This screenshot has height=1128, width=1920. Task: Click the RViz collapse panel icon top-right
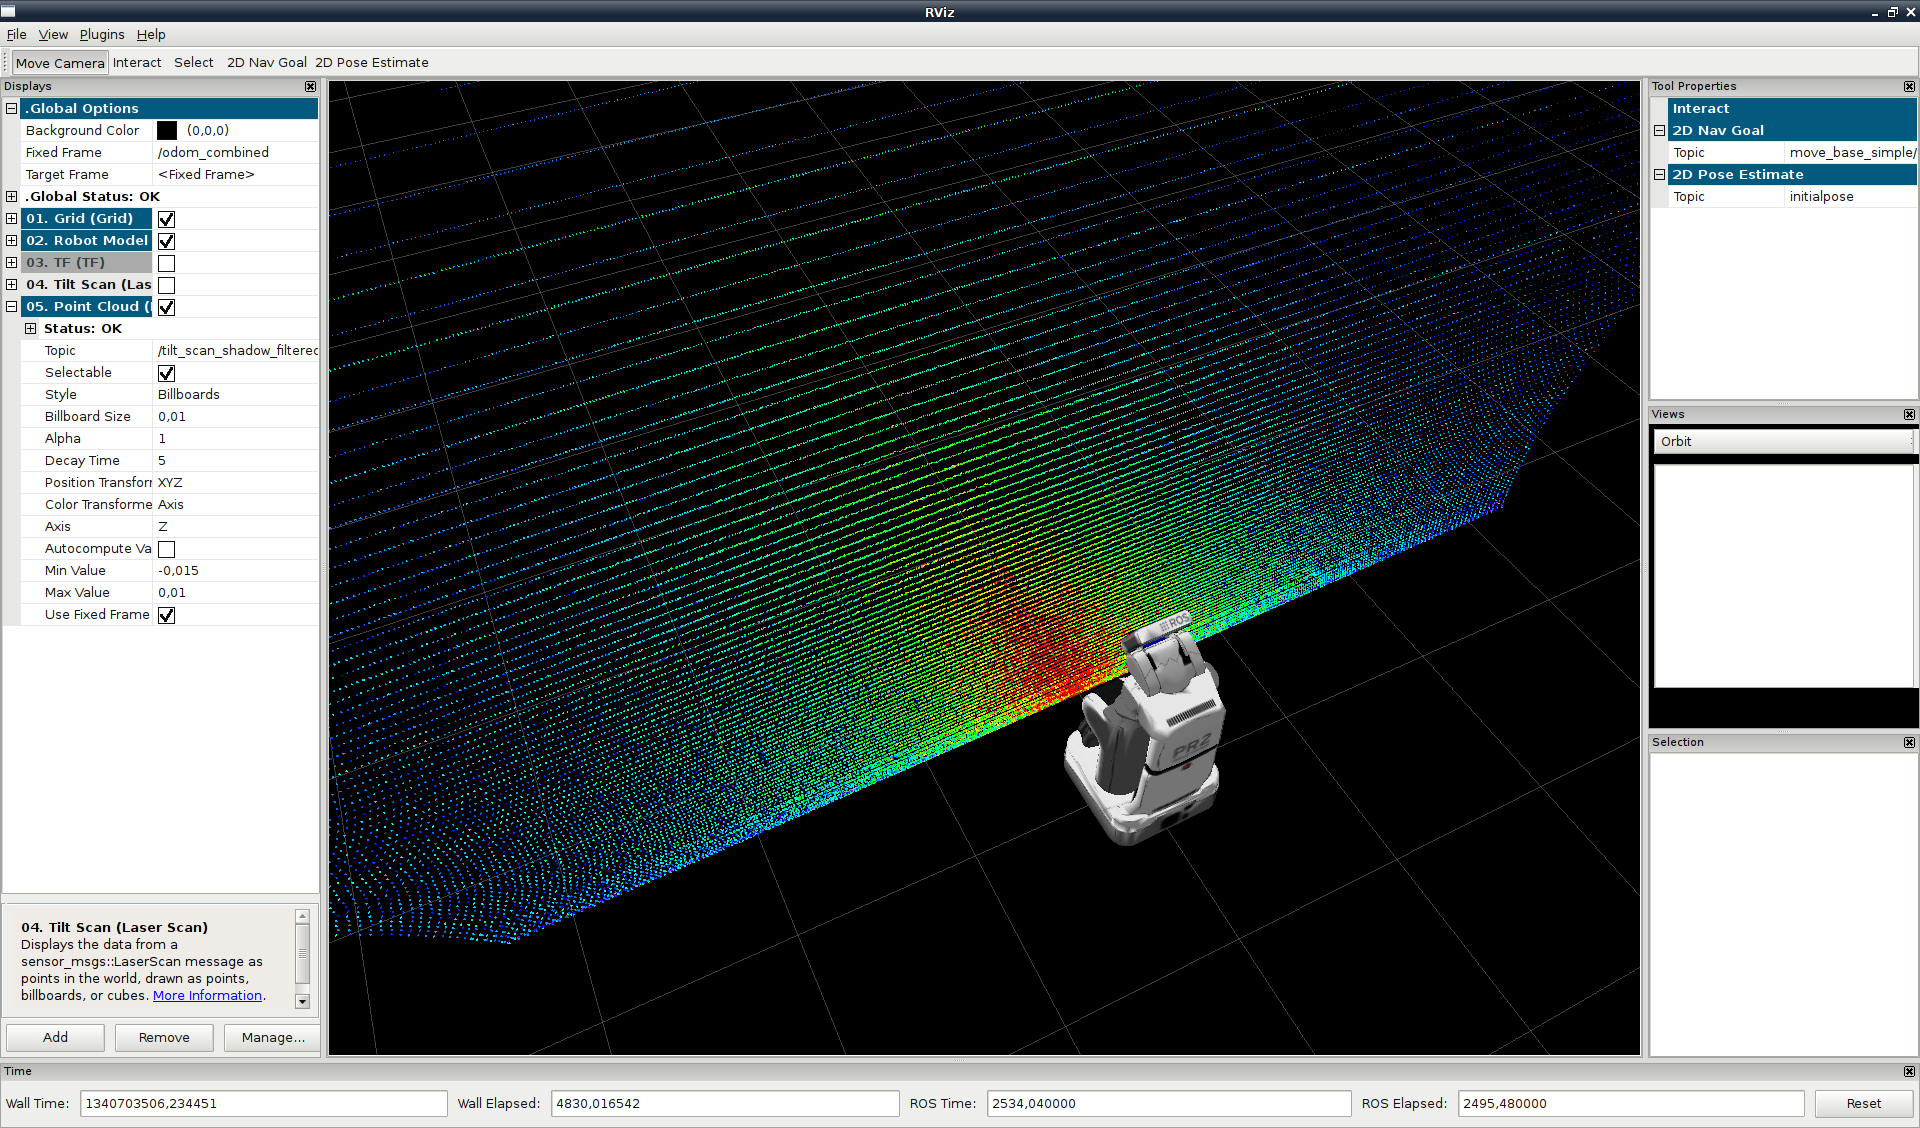click(1909, 85)
